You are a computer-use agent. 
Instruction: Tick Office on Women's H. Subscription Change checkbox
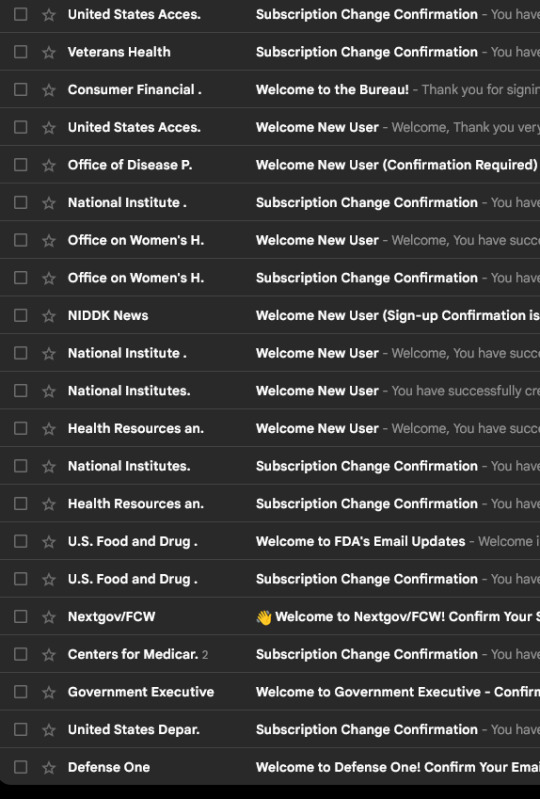point(20,278)
